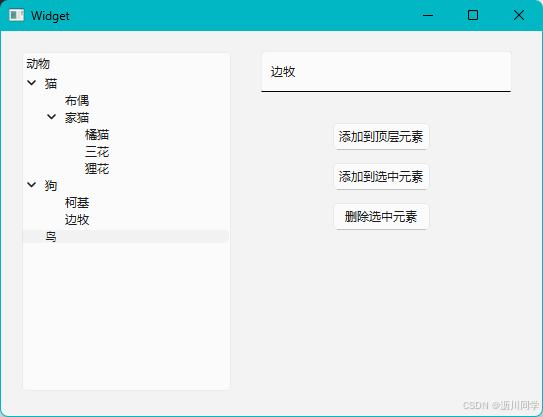Click the Widget window app icon
This screenshot has width=543, height=417.
16,15
